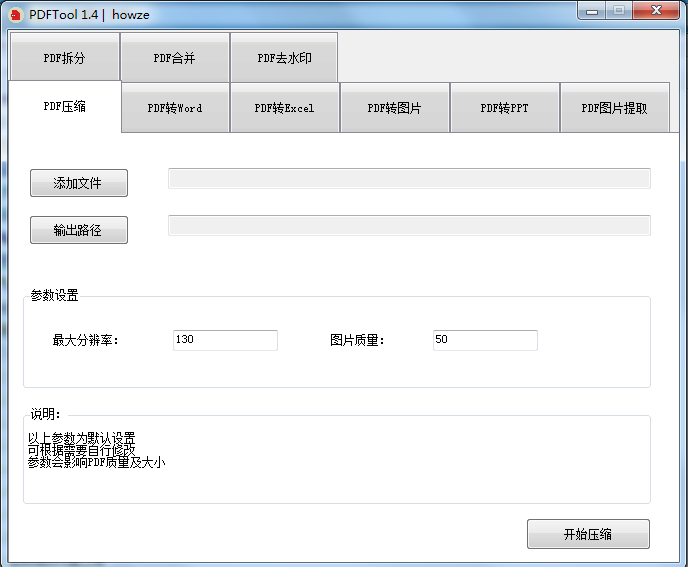This screenshot has height=567, width=688.
Task: Click the 参数设置 group title
Action: click(x=54, y=295)
